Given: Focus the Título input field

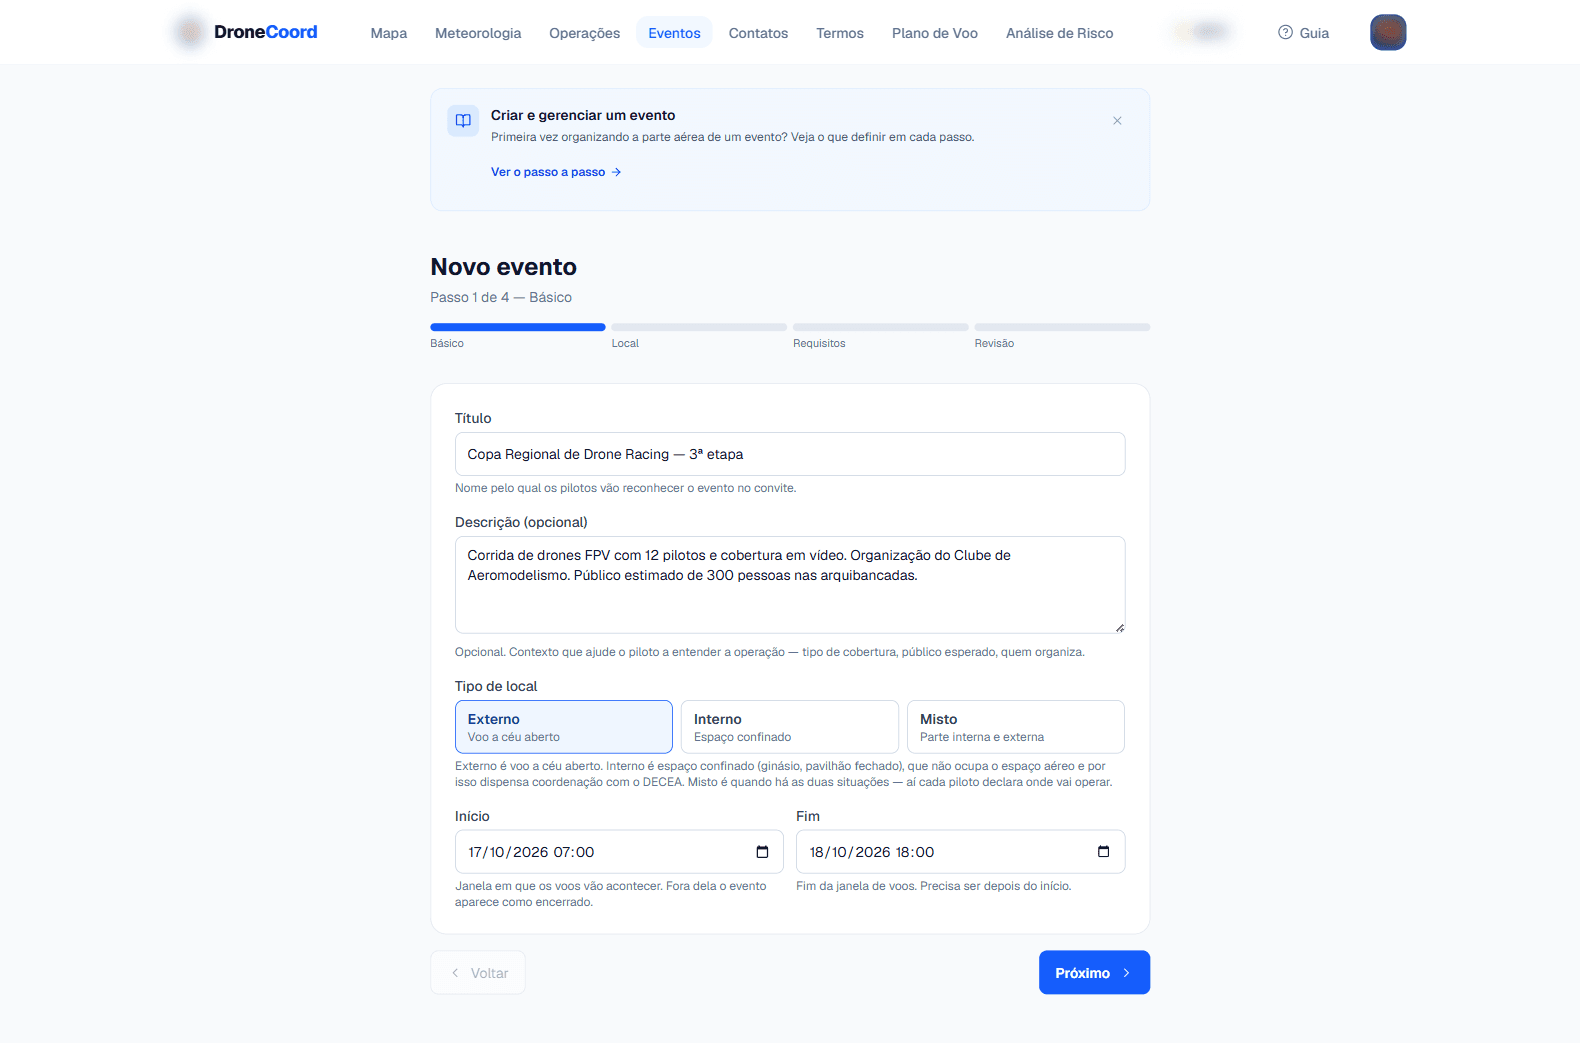Looking at the screenshot, I should coord(790,454).
